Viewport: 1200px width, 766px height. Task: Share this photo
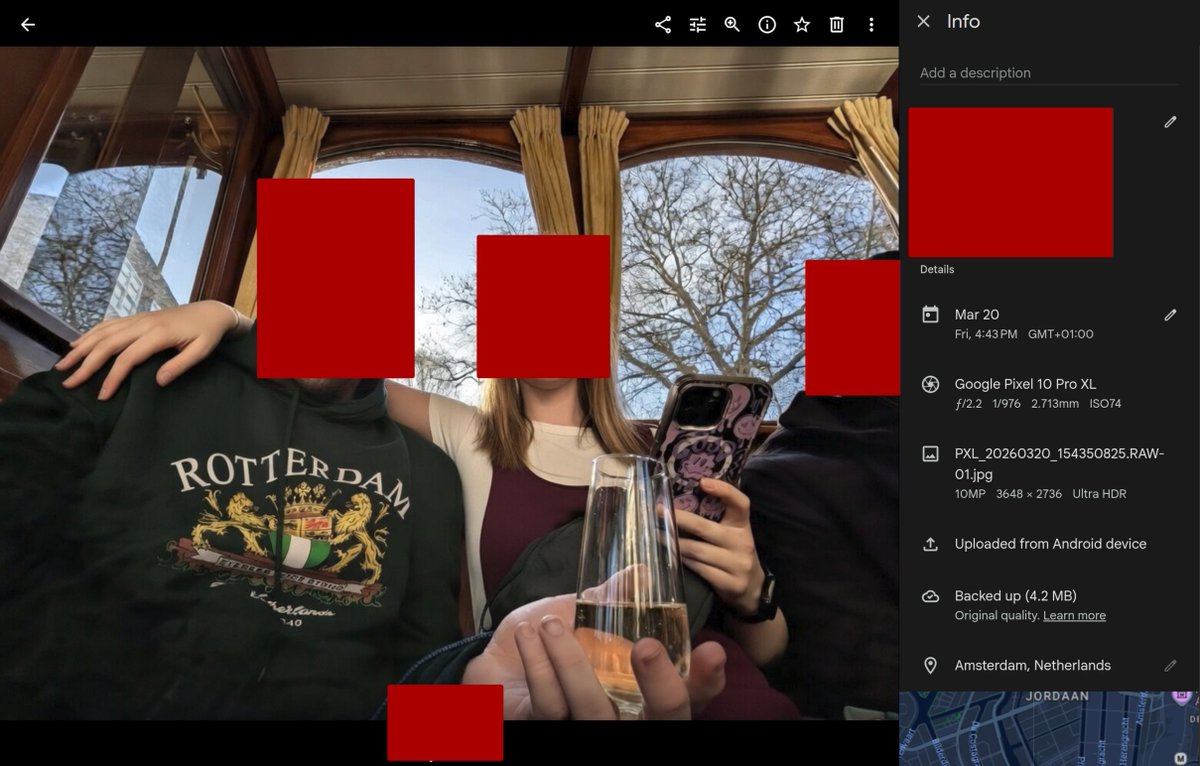pyautogui.click(x=663, y=25)
